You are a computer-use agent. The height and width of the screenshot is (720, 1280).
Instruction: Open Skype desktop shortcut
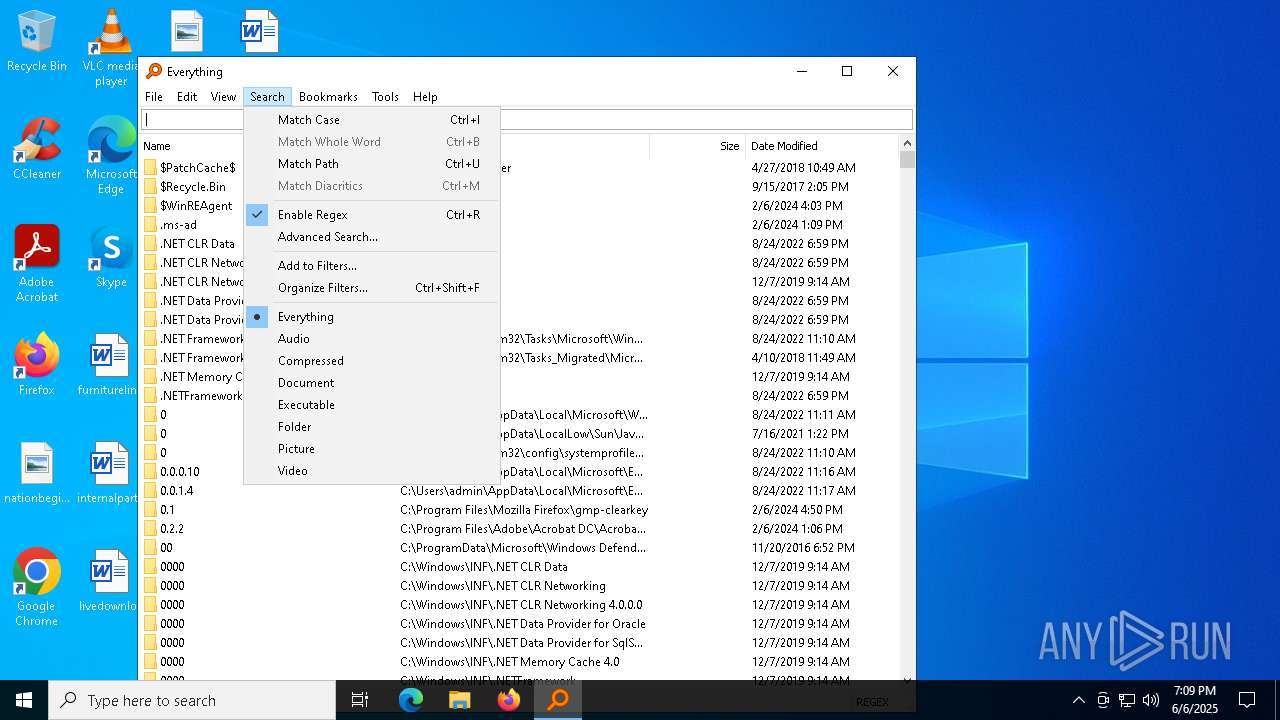[111, 257]
